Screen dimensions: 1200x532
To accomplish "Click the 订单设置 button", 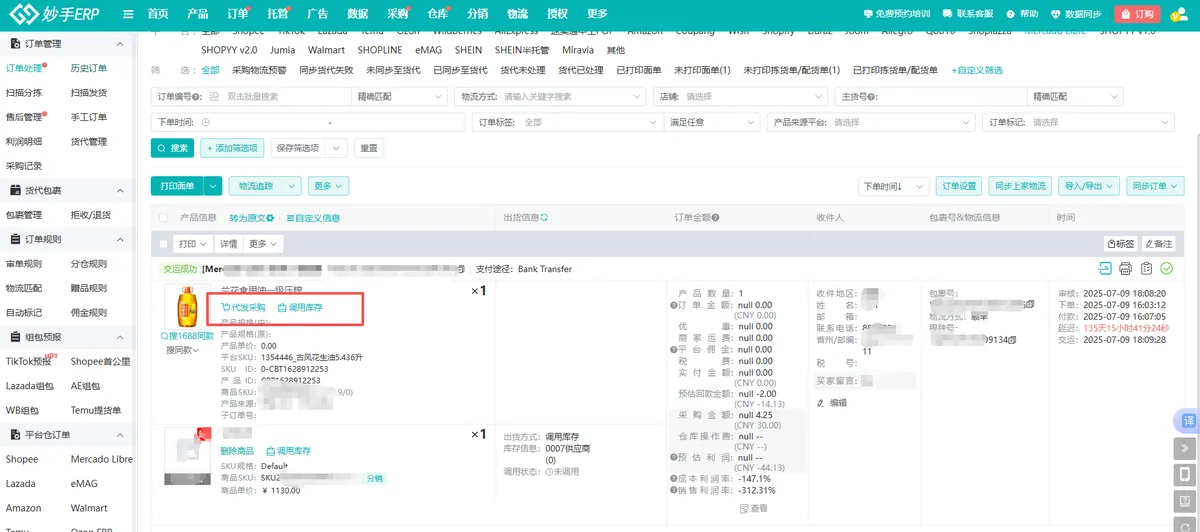I will tap(959, 186).
